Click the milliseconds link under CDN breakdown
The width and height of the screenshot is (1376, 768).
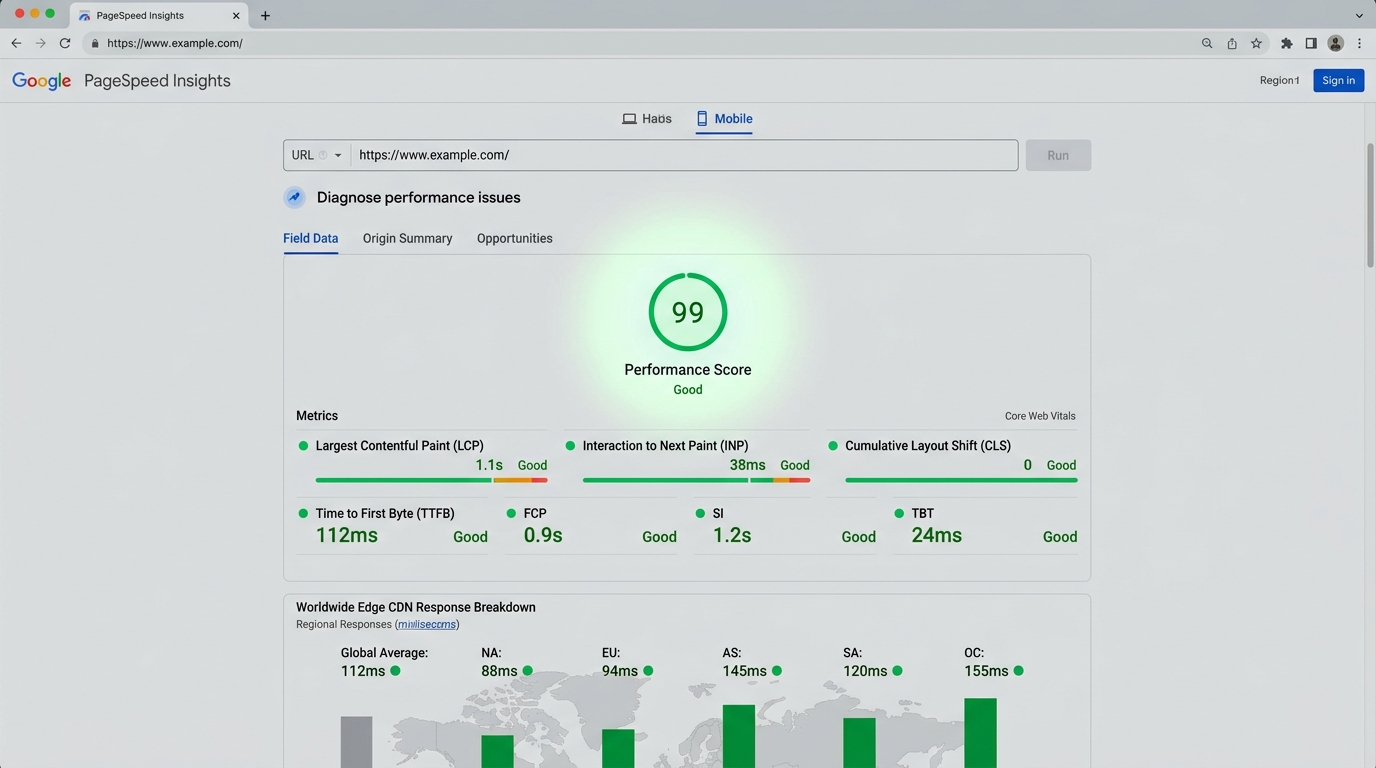point(428,624)
